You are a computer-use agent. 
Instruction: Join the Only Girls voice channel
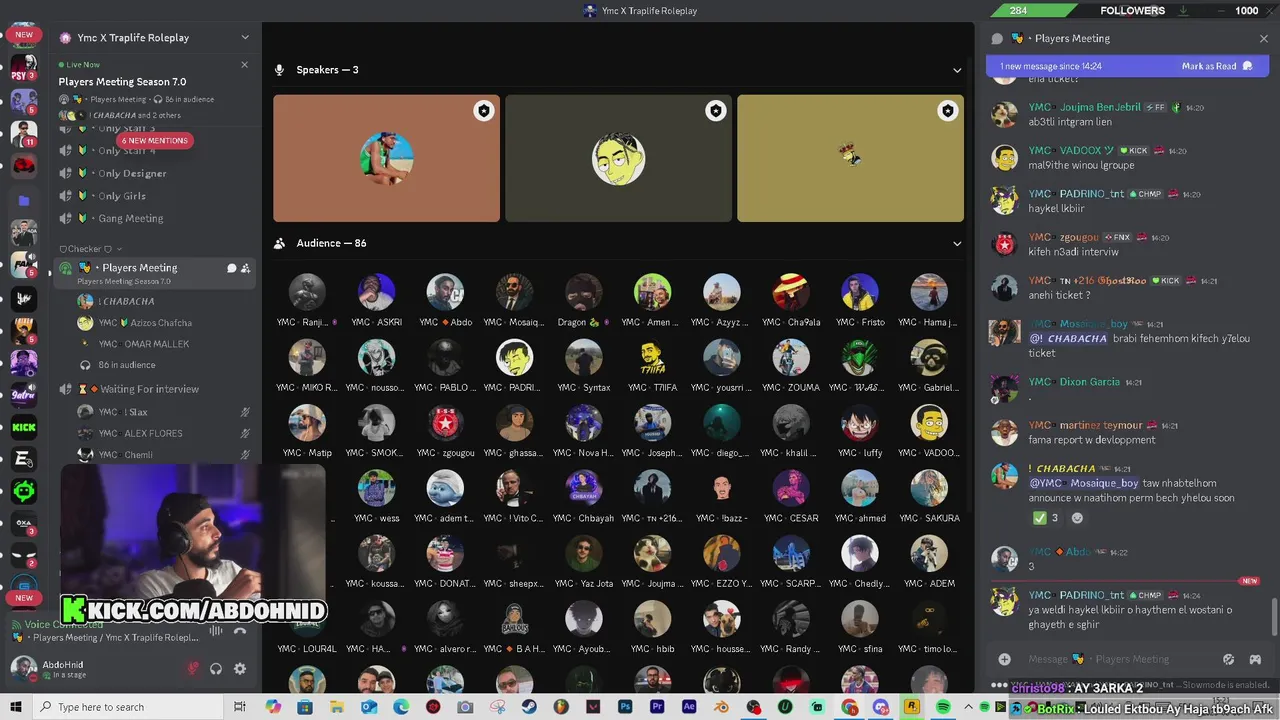coord(122,196)
